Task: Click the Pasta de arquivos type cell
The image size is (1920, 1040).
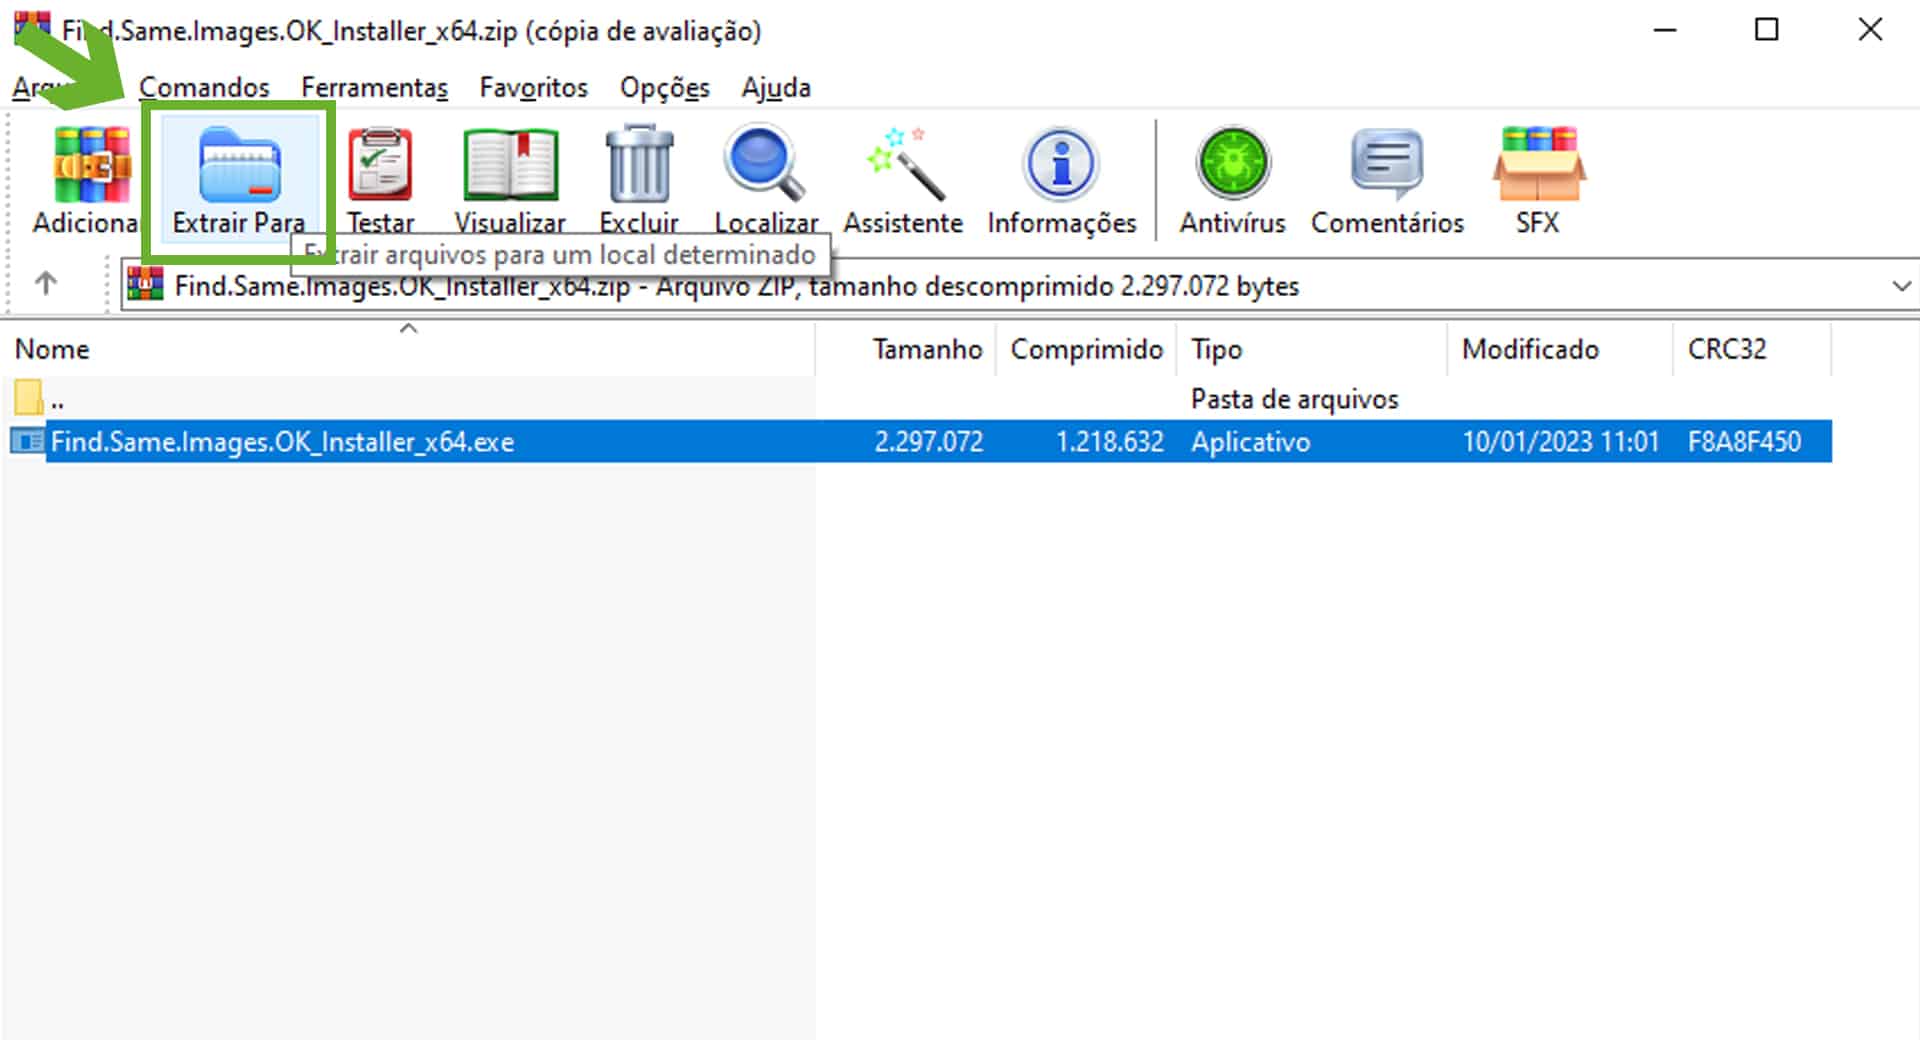Action: (x=1295, y=399)
